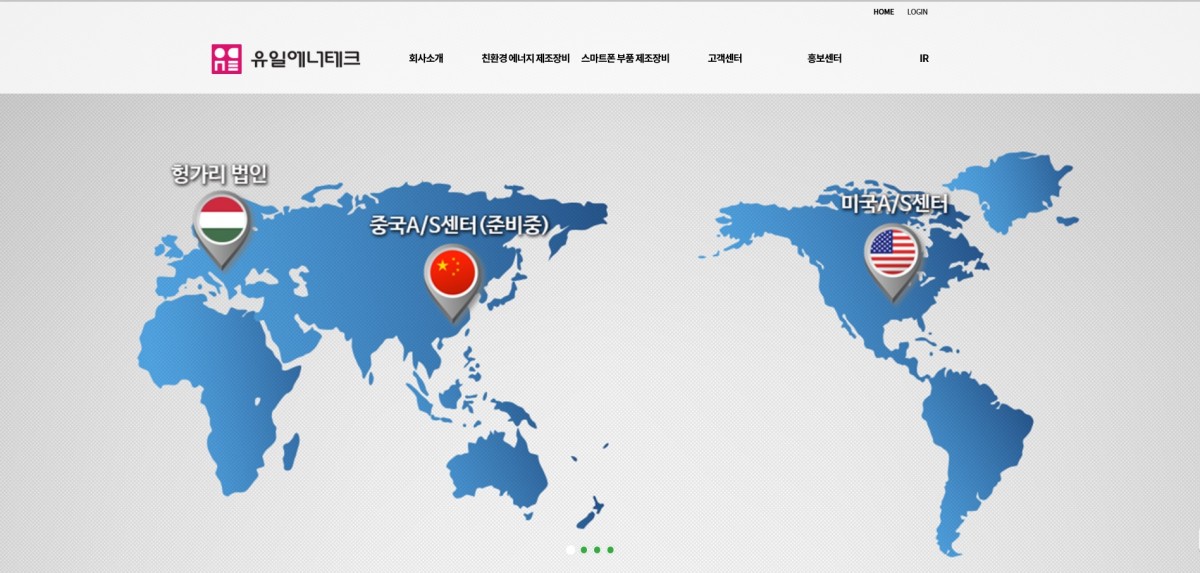This screenshot has width=1200, height=573.
Task: Click the Hungary flag map pin
Action: 222,222
